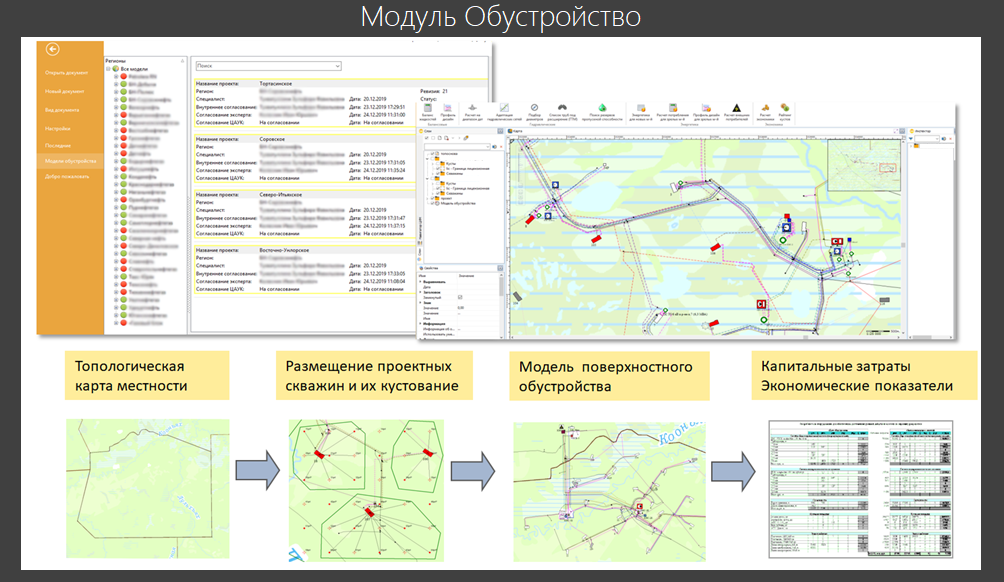This screenshot has width=1004, height=582.
Task: Open Последние in sidebar menu
Action: point(58,145)
